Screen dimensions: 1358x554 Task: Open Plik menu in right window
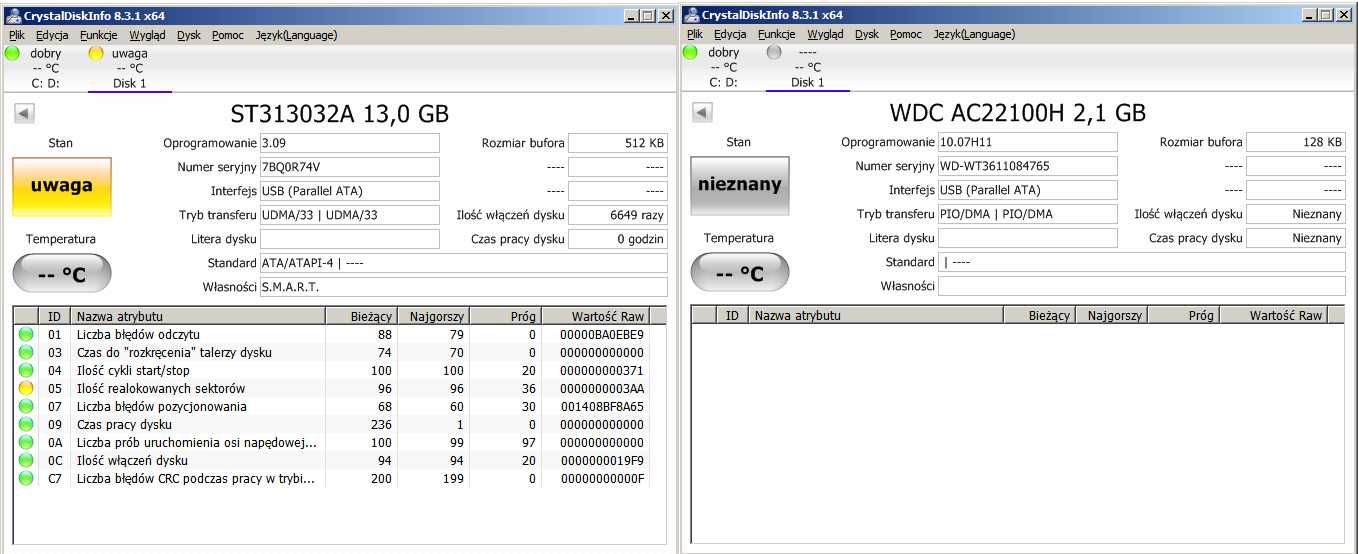[694, 34]
